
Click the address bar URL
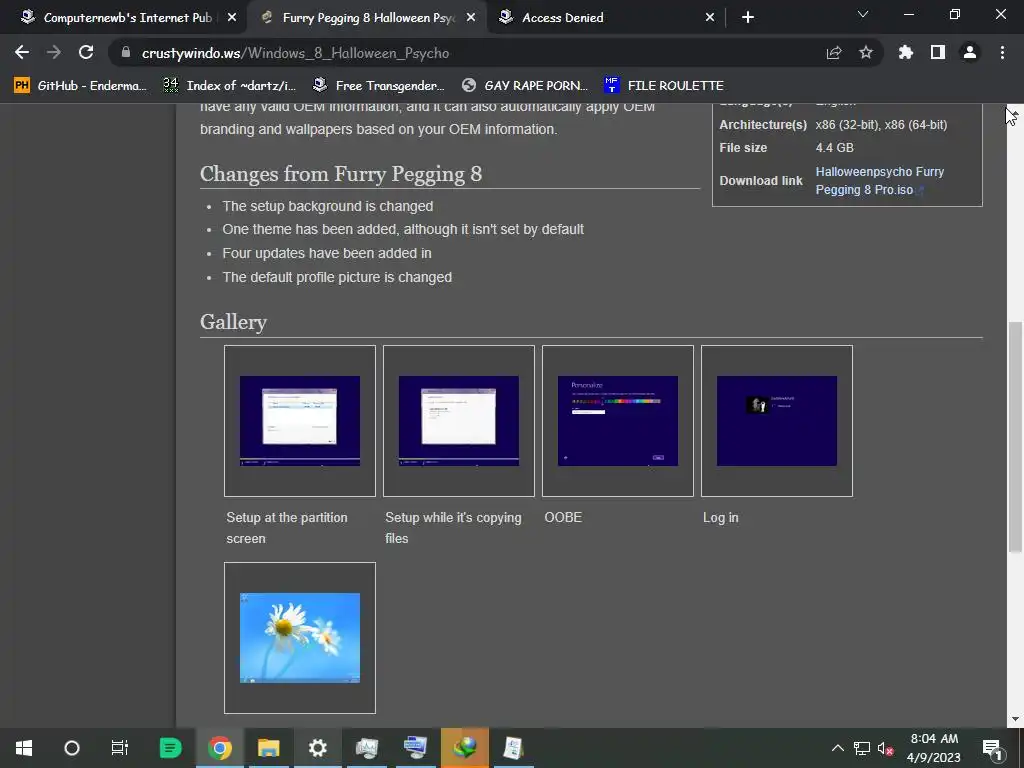tap(295, 53)
